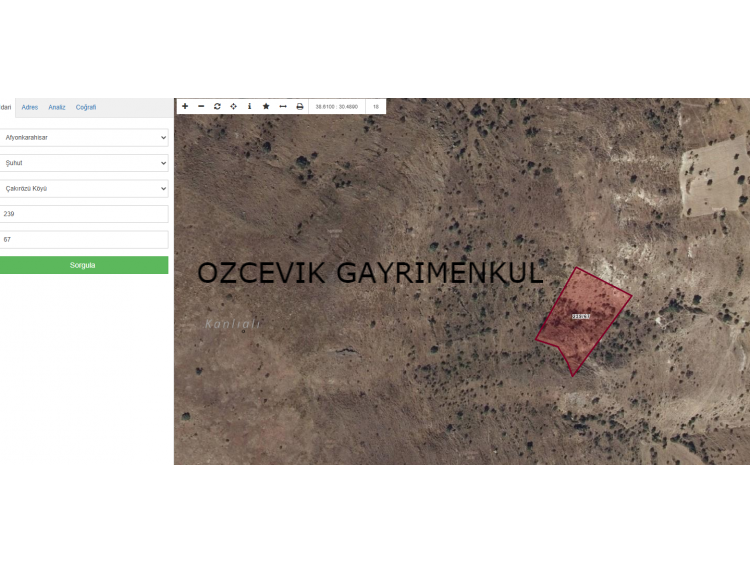Click the refresh map icon
Image resolution: width=750 pixels, height=562 pixels.
click(x=217, y=106)
